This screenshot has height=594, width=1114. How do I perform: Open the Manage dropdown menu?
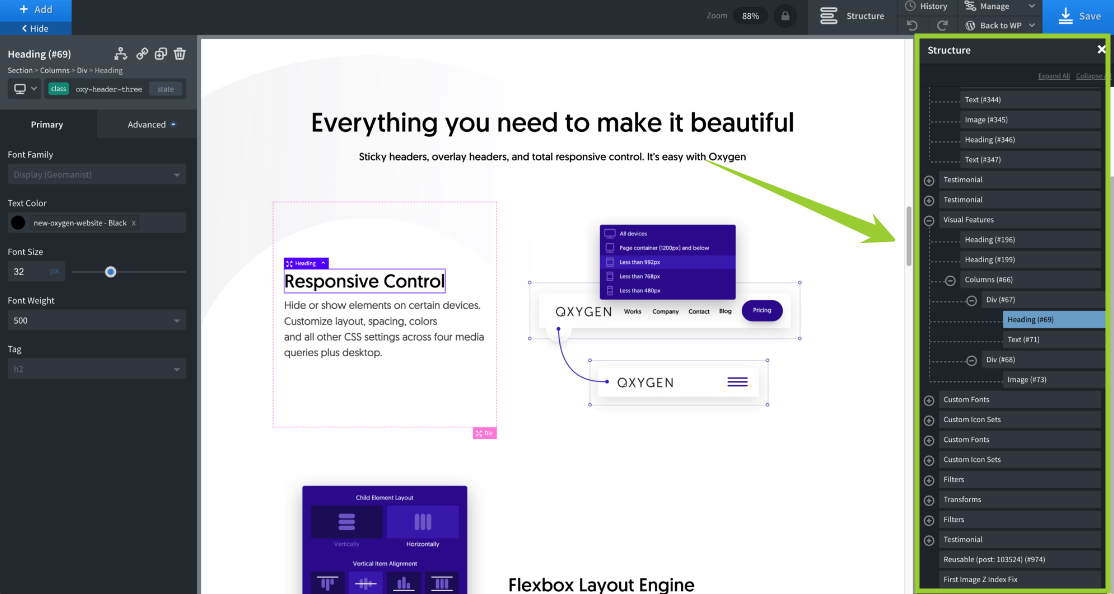click(x=1000, y=6)
